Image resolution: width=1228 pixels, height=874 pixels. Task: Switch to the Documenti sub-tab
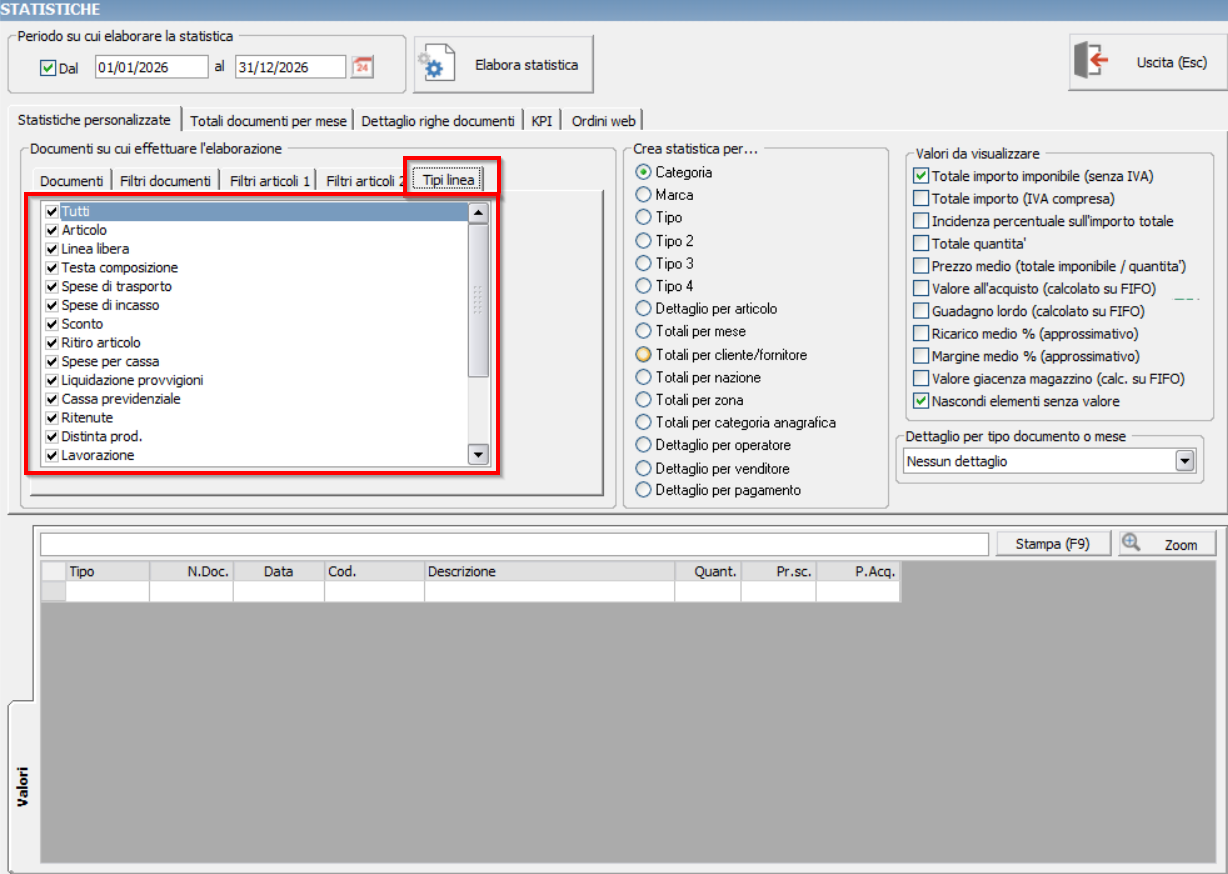[72, 181]
